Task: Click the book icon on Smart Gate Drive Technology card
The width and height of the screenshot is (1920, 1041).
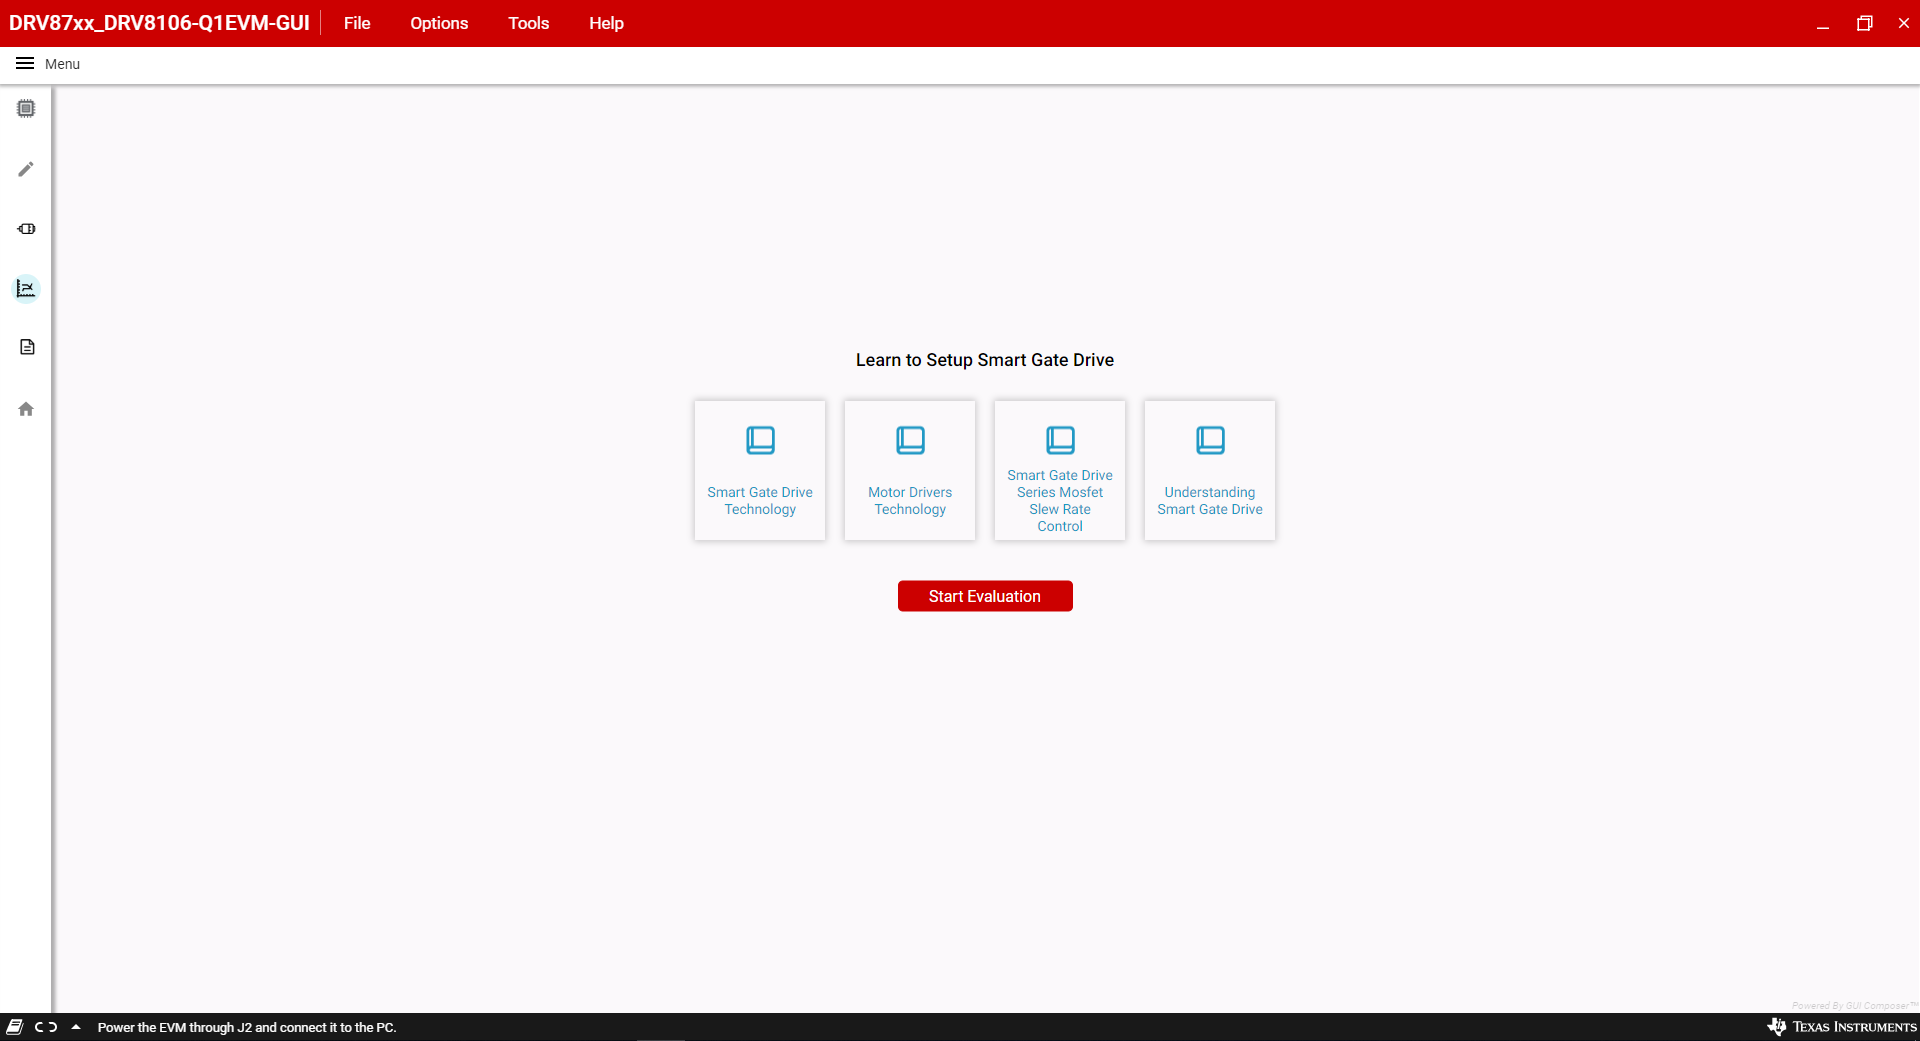Action: point(760,440)
